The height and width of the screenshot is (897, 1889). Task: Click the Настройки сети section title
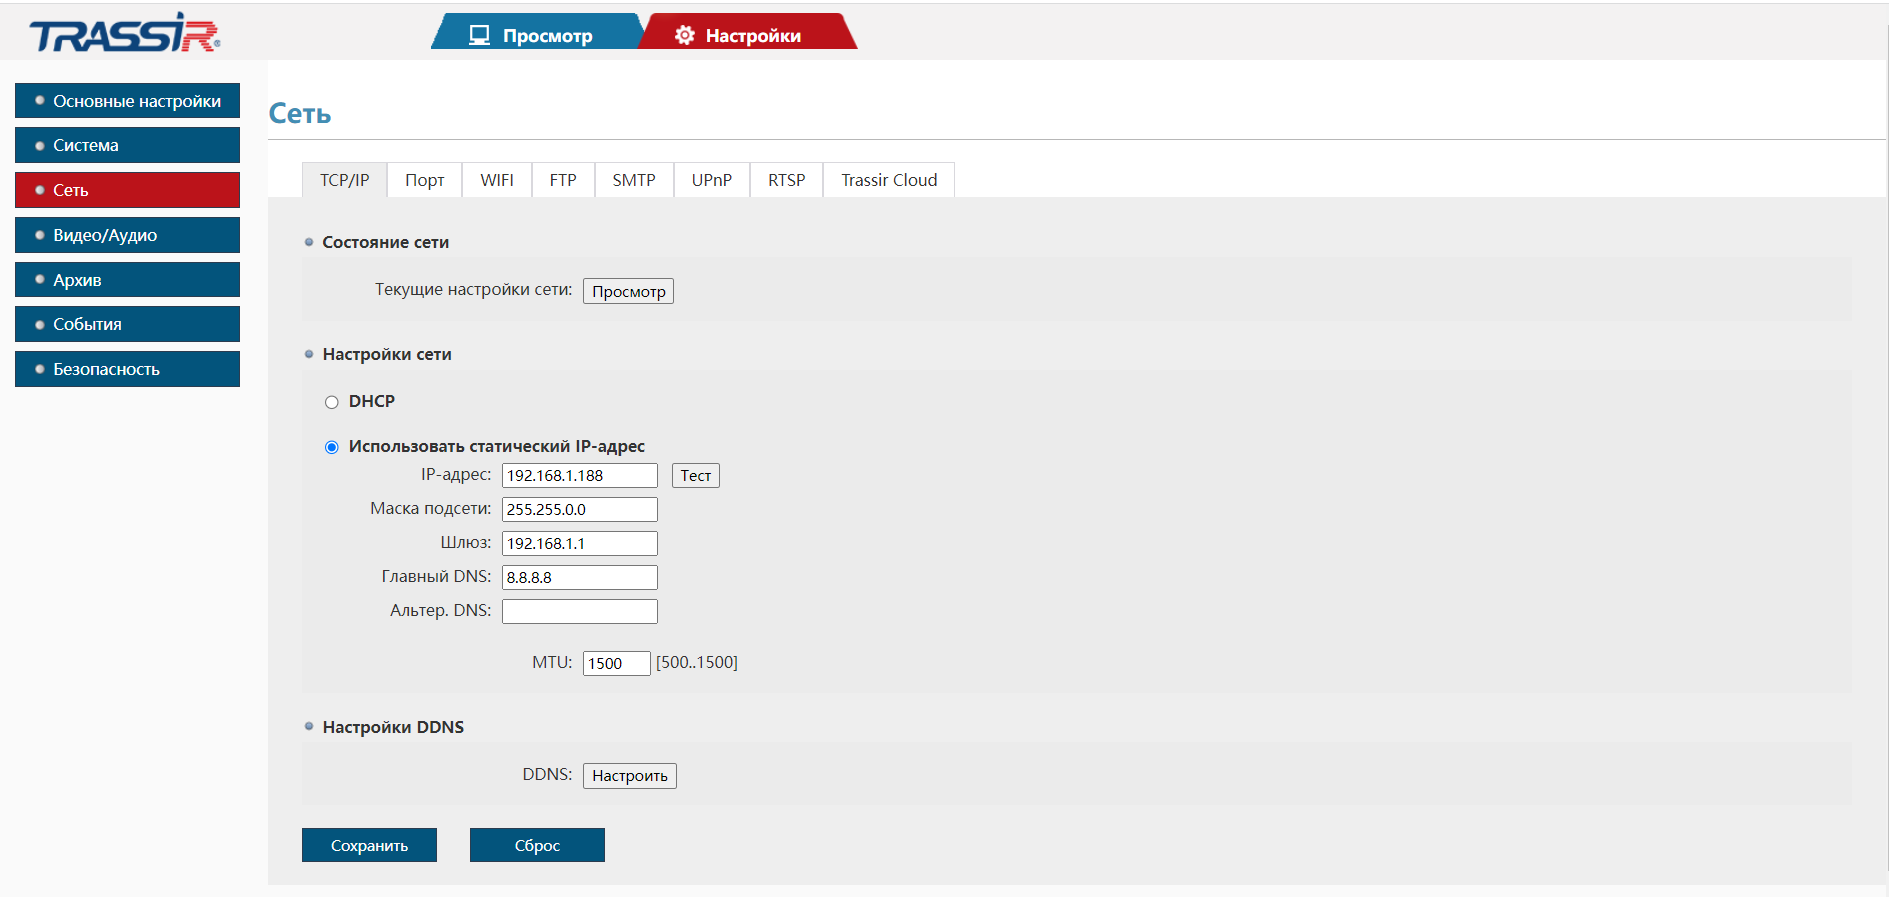click(x=387, y=354)
